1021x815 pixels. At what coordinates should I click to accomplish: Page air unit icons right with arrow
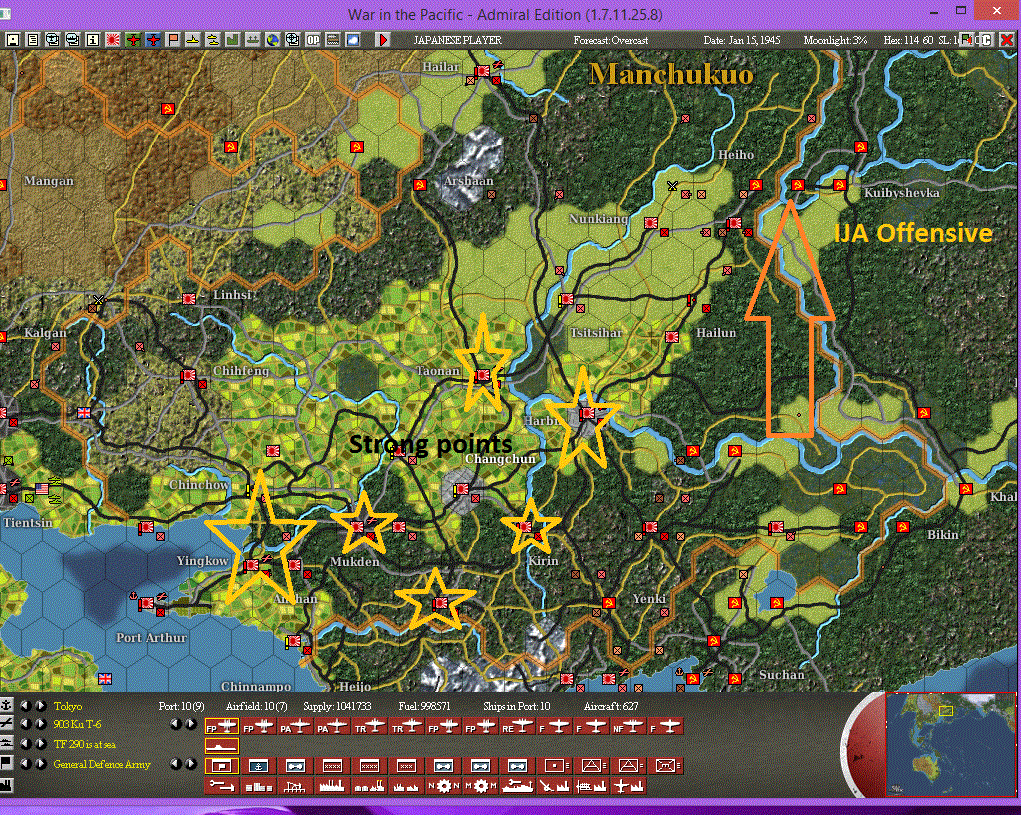point(191,723)
